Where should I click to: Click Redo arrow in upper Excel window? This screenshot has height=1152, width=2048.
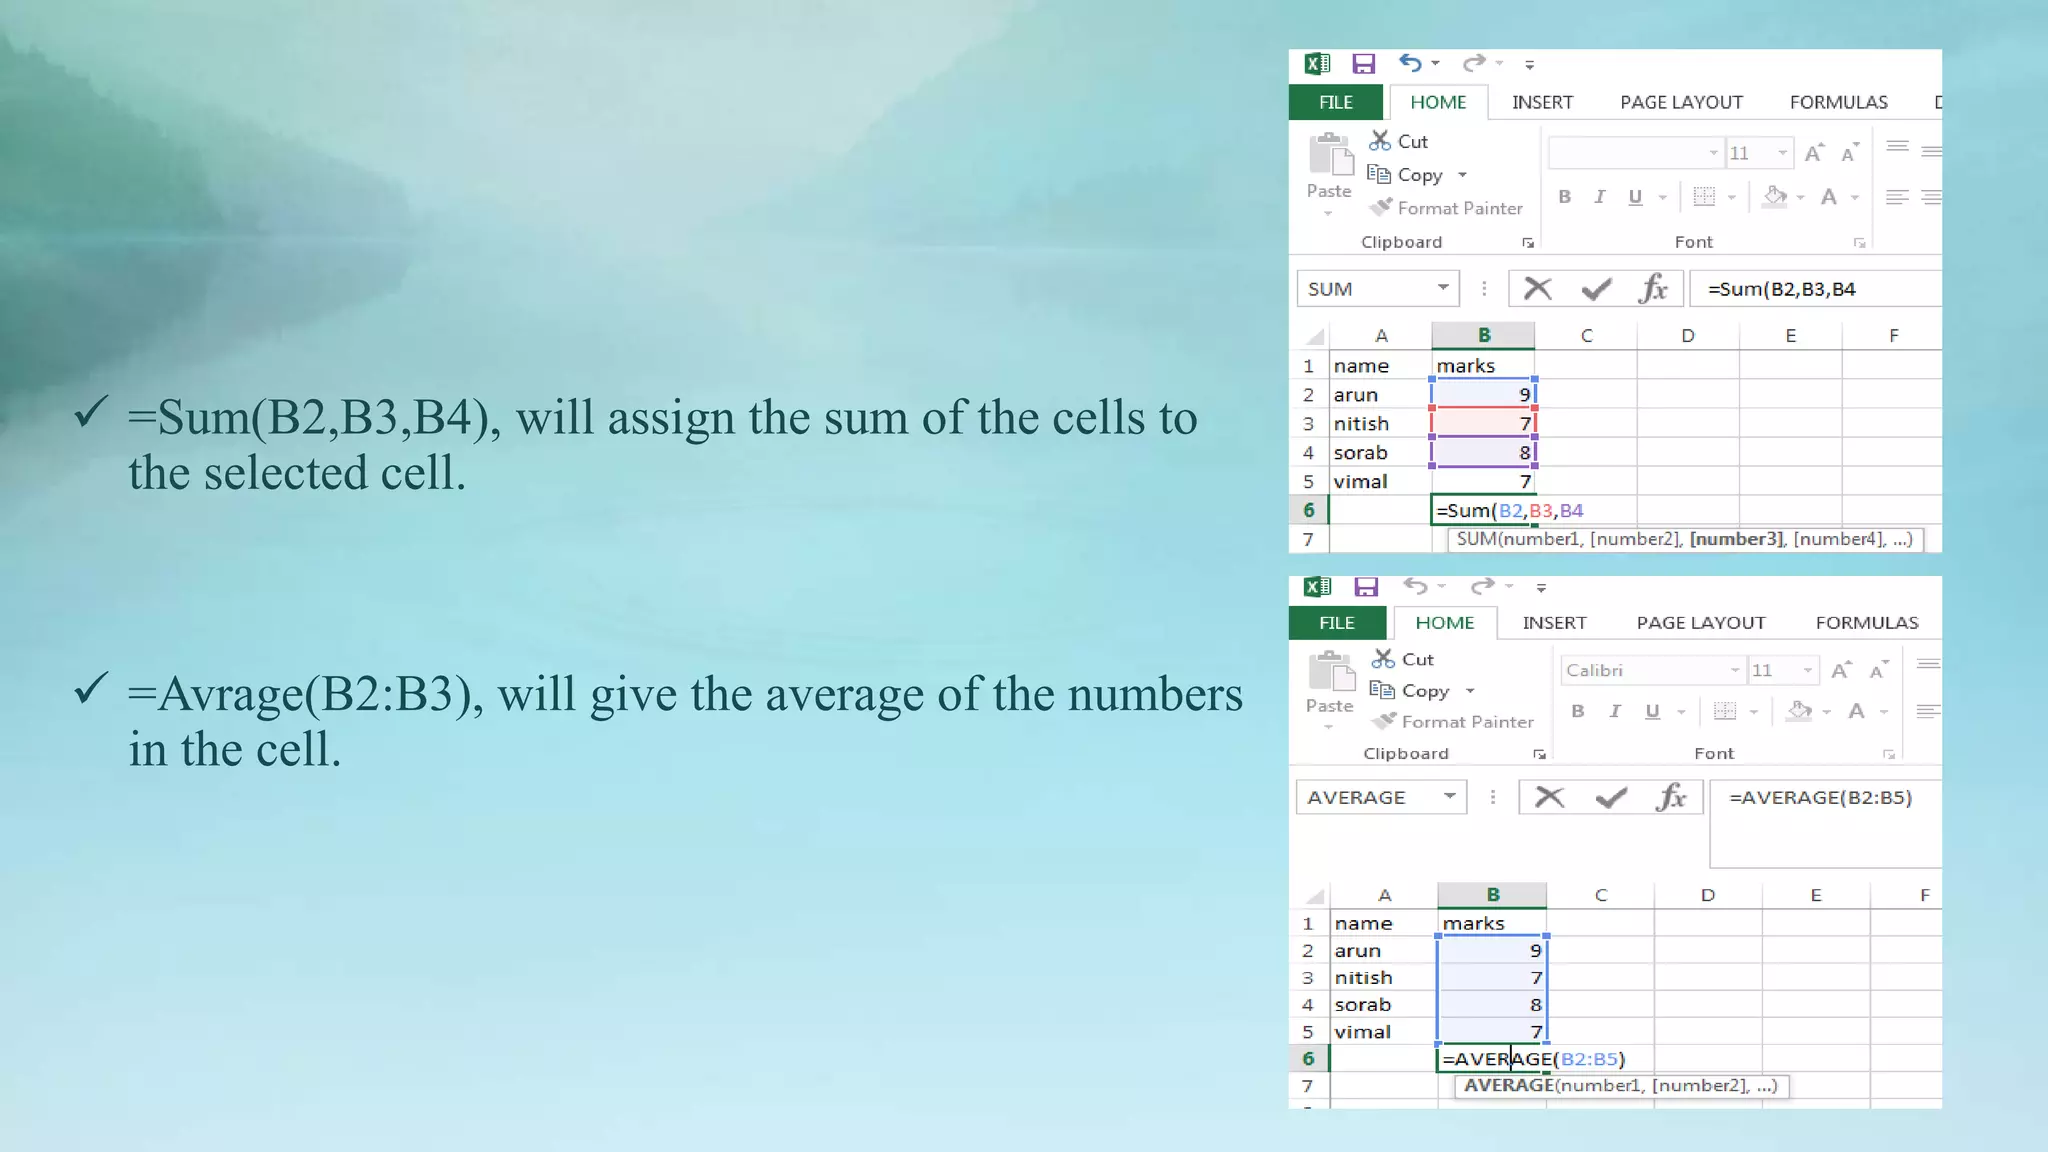point(1474,63)
